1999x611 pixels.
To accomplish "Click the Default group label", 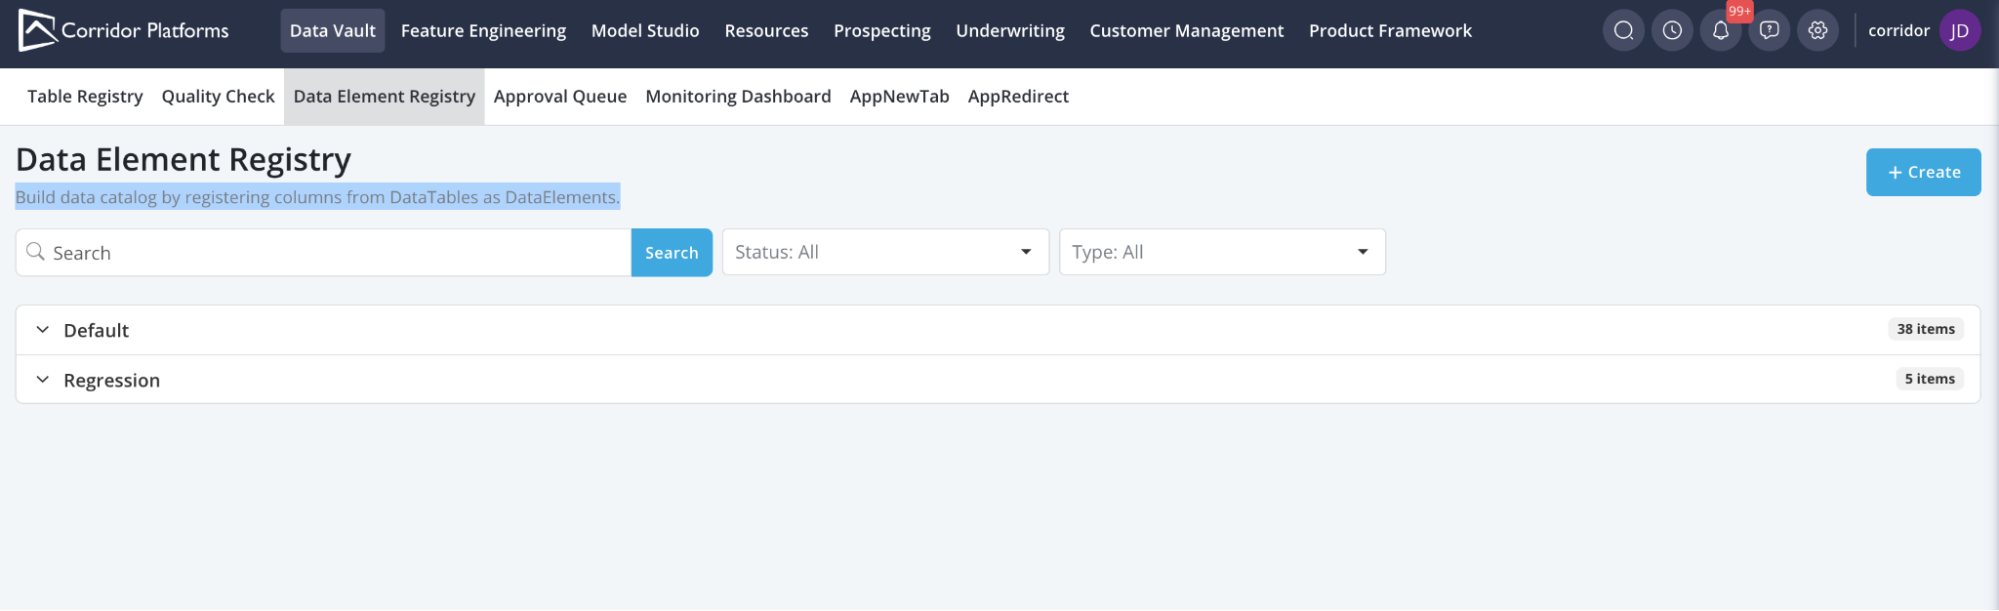I will coord(96,330).
